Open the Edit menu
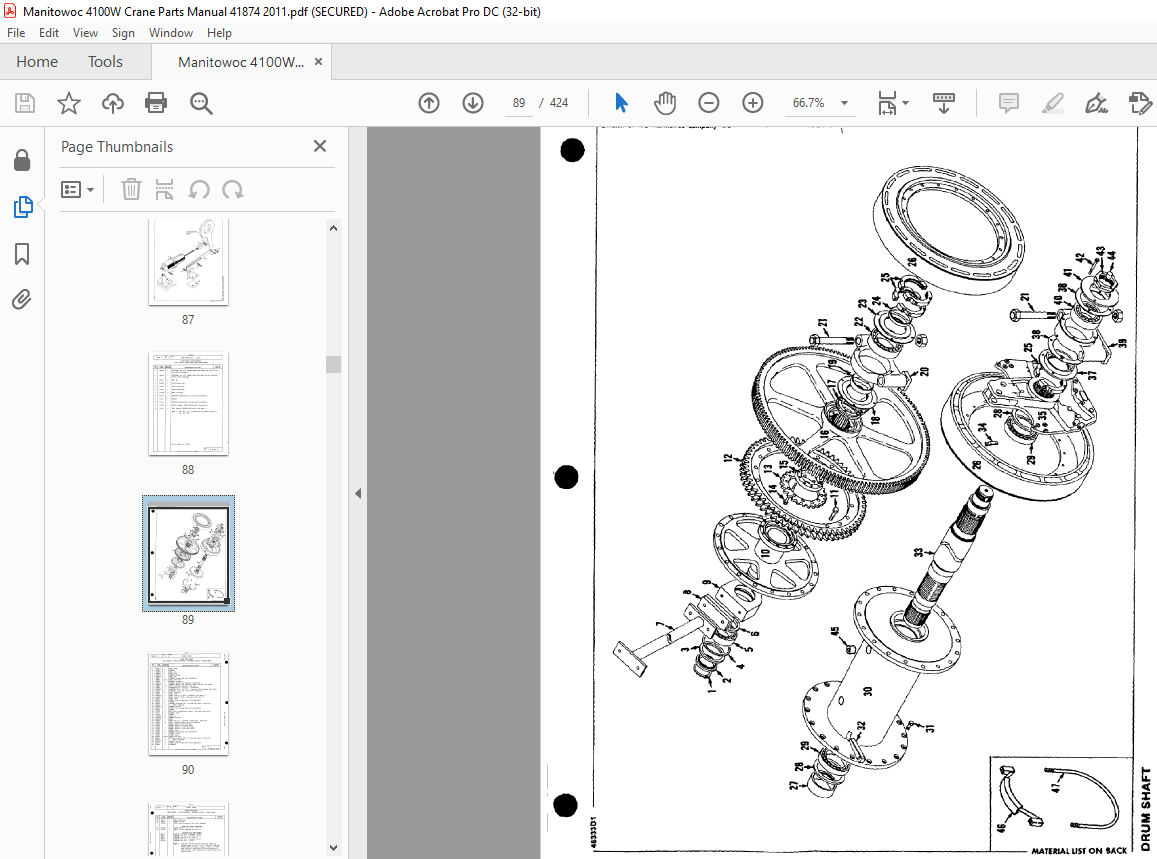The height and width of the screenshot is (859, 1157). tap(49, 32)
